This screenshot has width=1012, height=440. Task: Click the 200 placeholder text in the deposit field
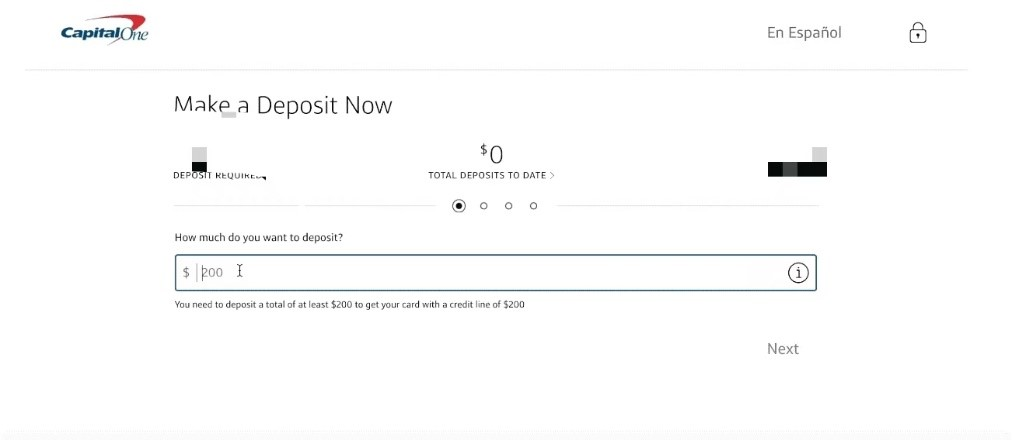tap(212, 273)
